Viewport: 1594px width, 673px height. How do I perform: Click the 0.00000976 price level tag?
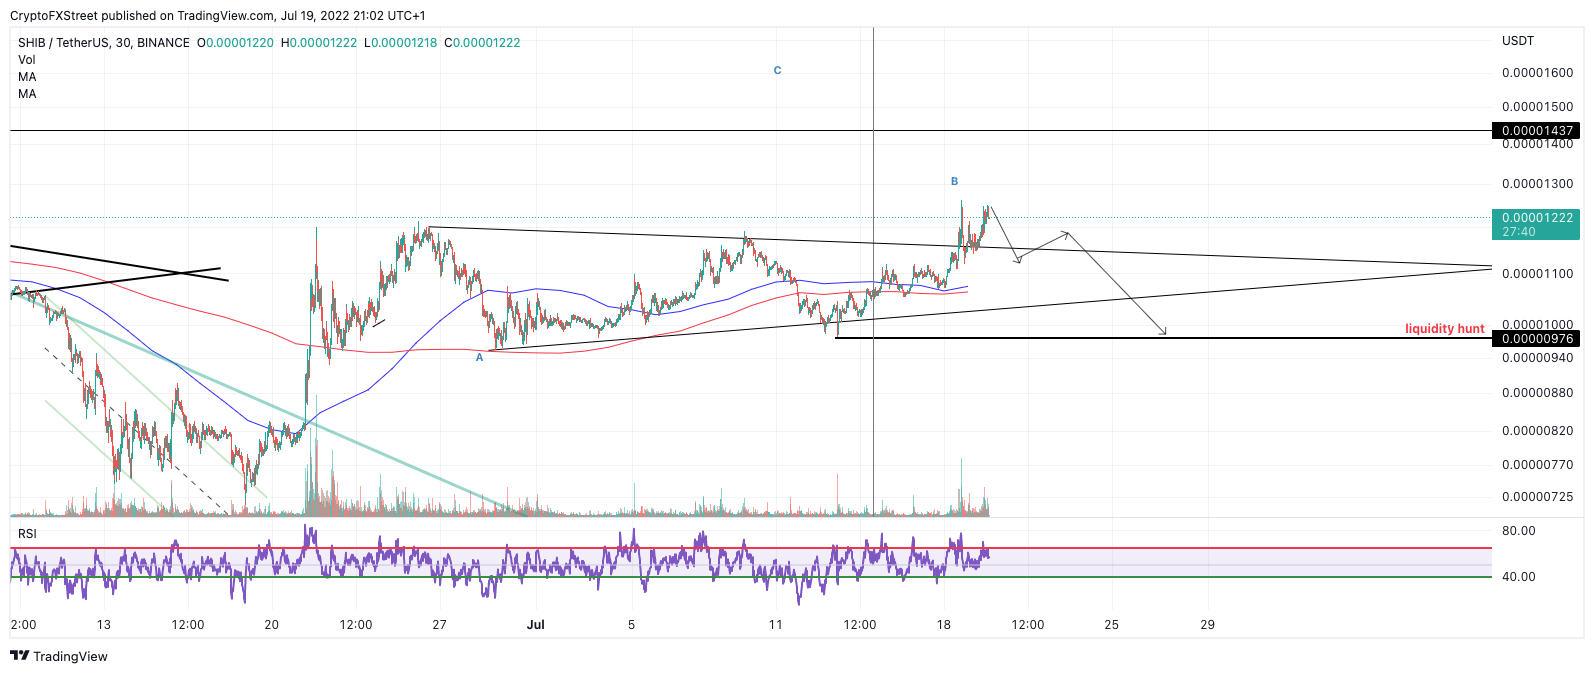[1536, 338]
